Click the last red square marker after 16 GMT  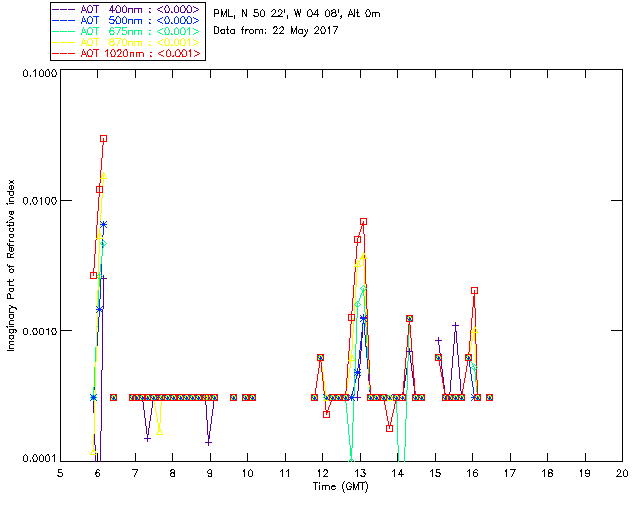tap(489, 397)
